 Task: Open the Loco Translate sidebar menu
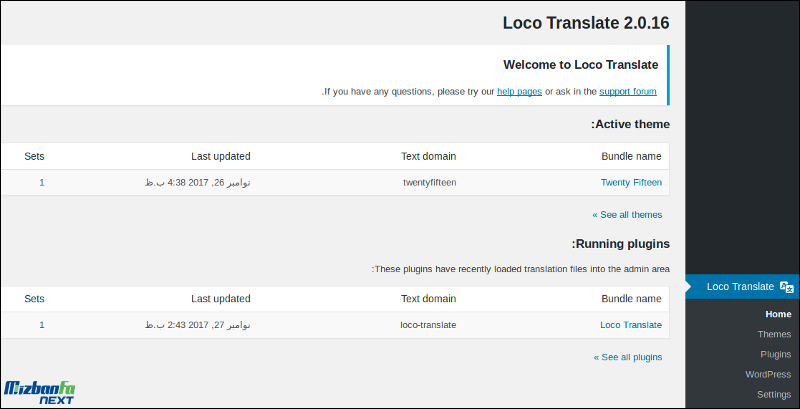742,287
